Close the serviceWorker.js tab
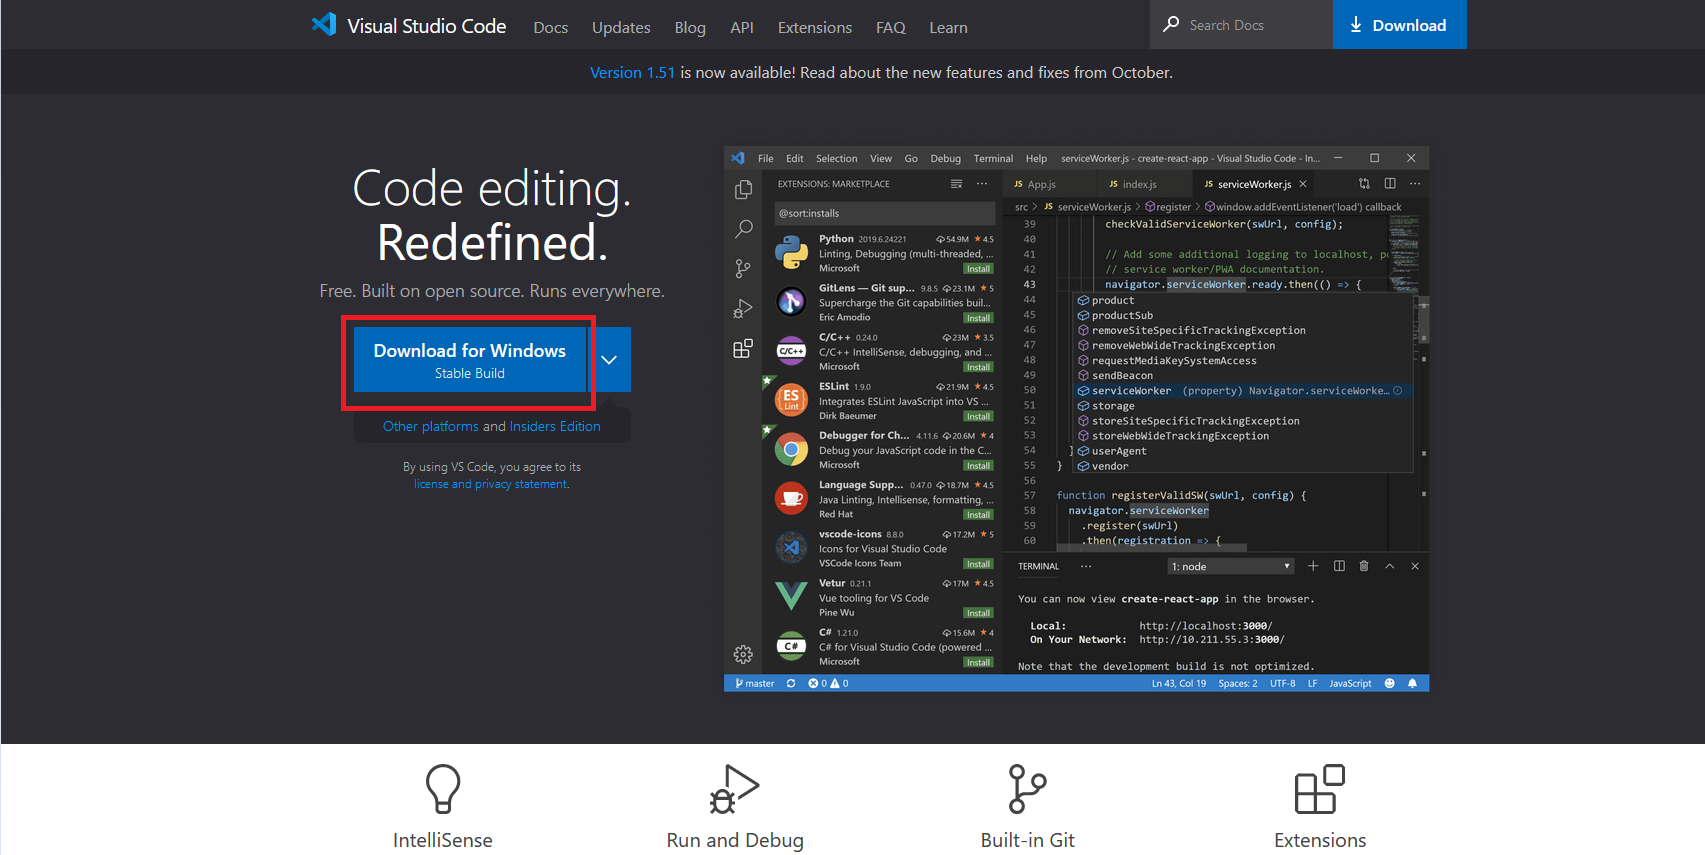Screen dimensions: 1705x855 tap(1303, 184)
